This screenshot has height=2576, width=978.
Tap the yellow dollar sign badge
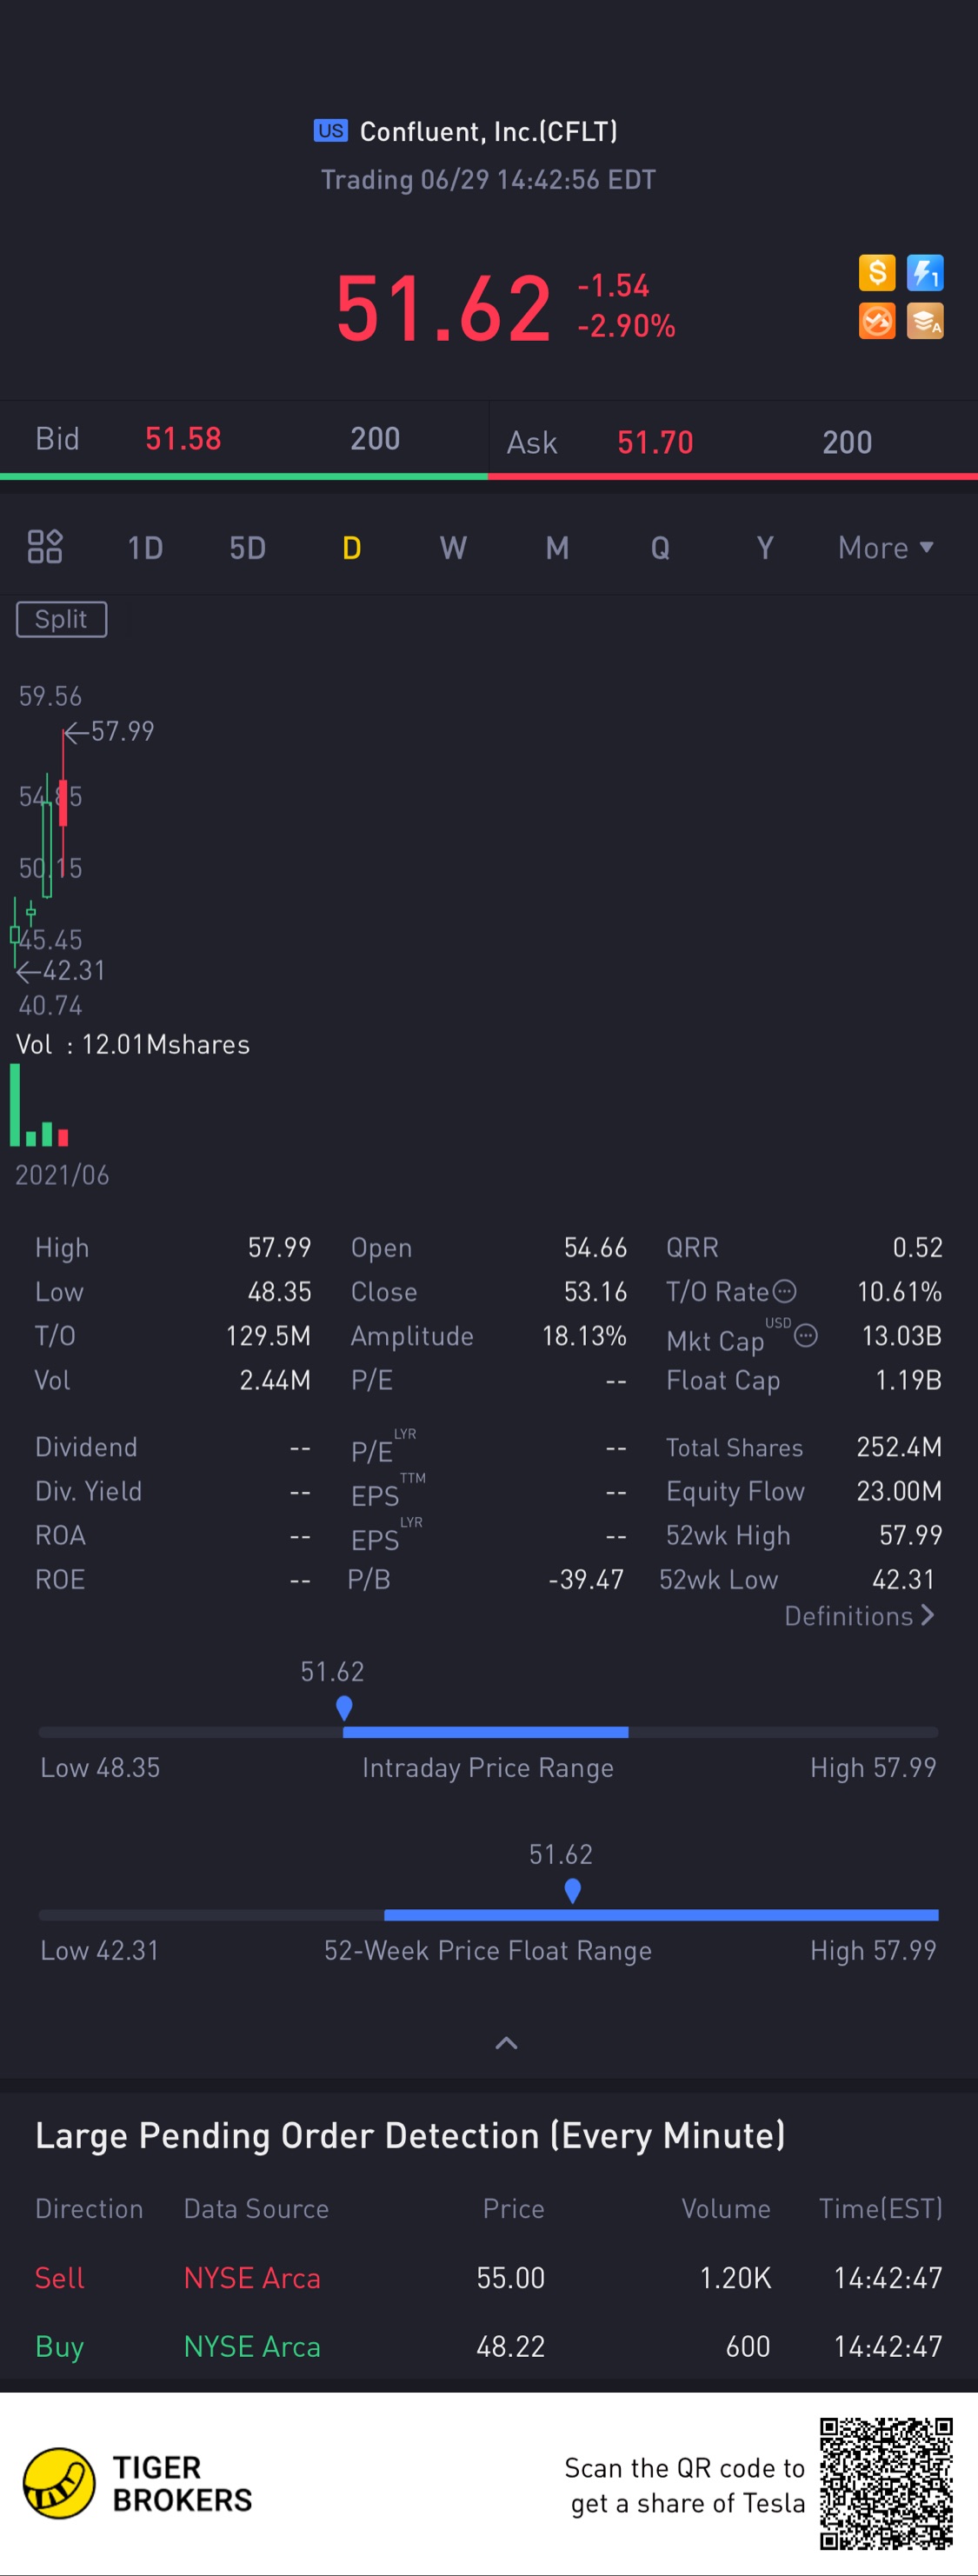[x=876, y=272]
